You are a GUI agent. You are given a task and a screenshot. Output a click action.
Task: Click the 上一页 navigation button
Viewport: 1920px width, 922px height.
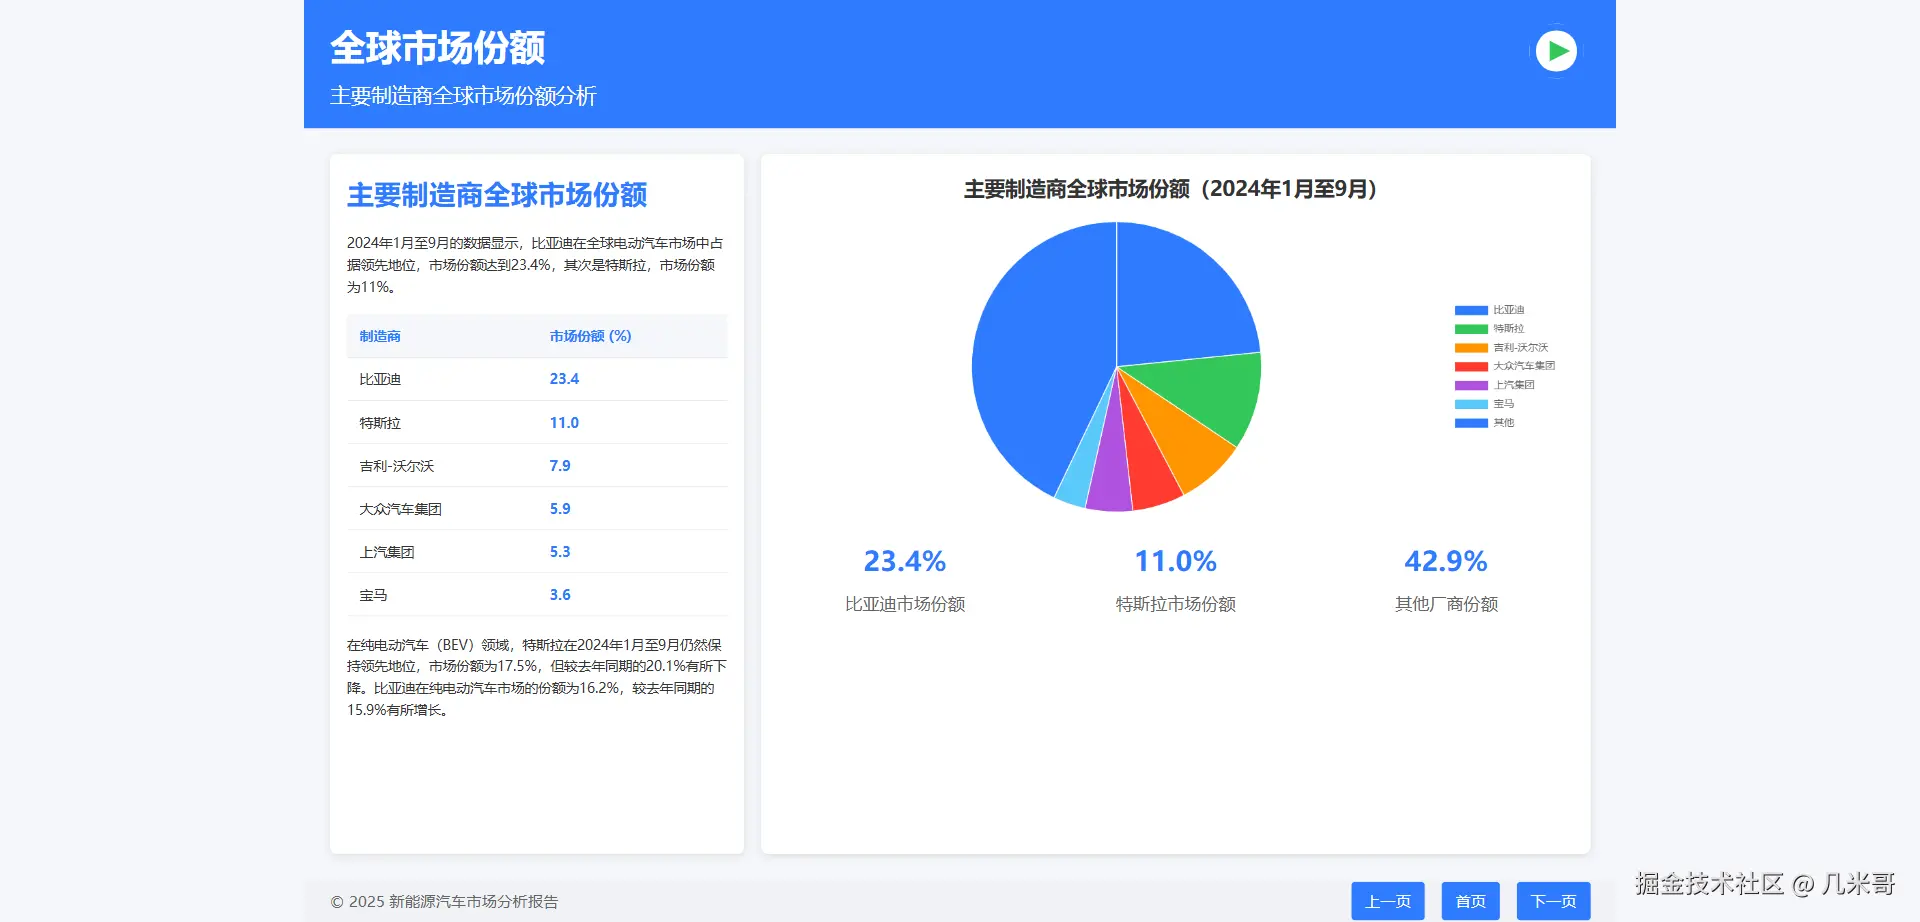(1388, 900)
